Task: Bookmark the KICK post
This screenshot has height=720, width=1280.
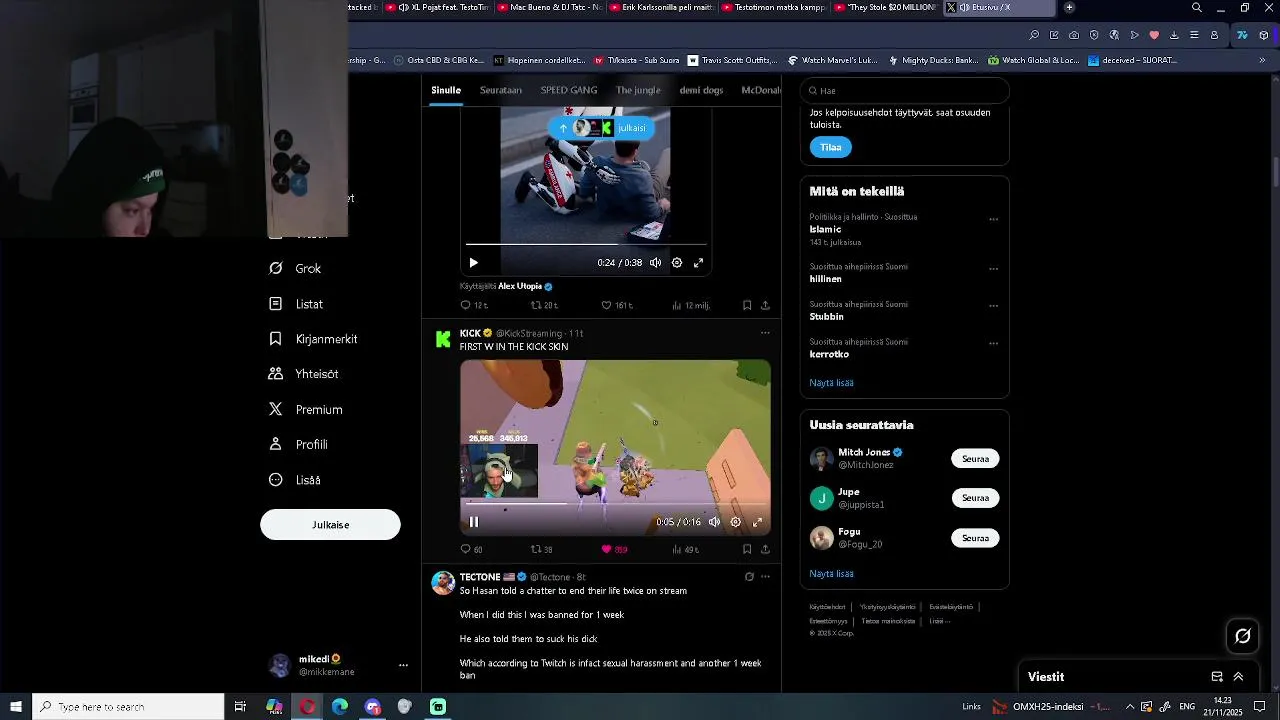Action: [x=747, y=549]
